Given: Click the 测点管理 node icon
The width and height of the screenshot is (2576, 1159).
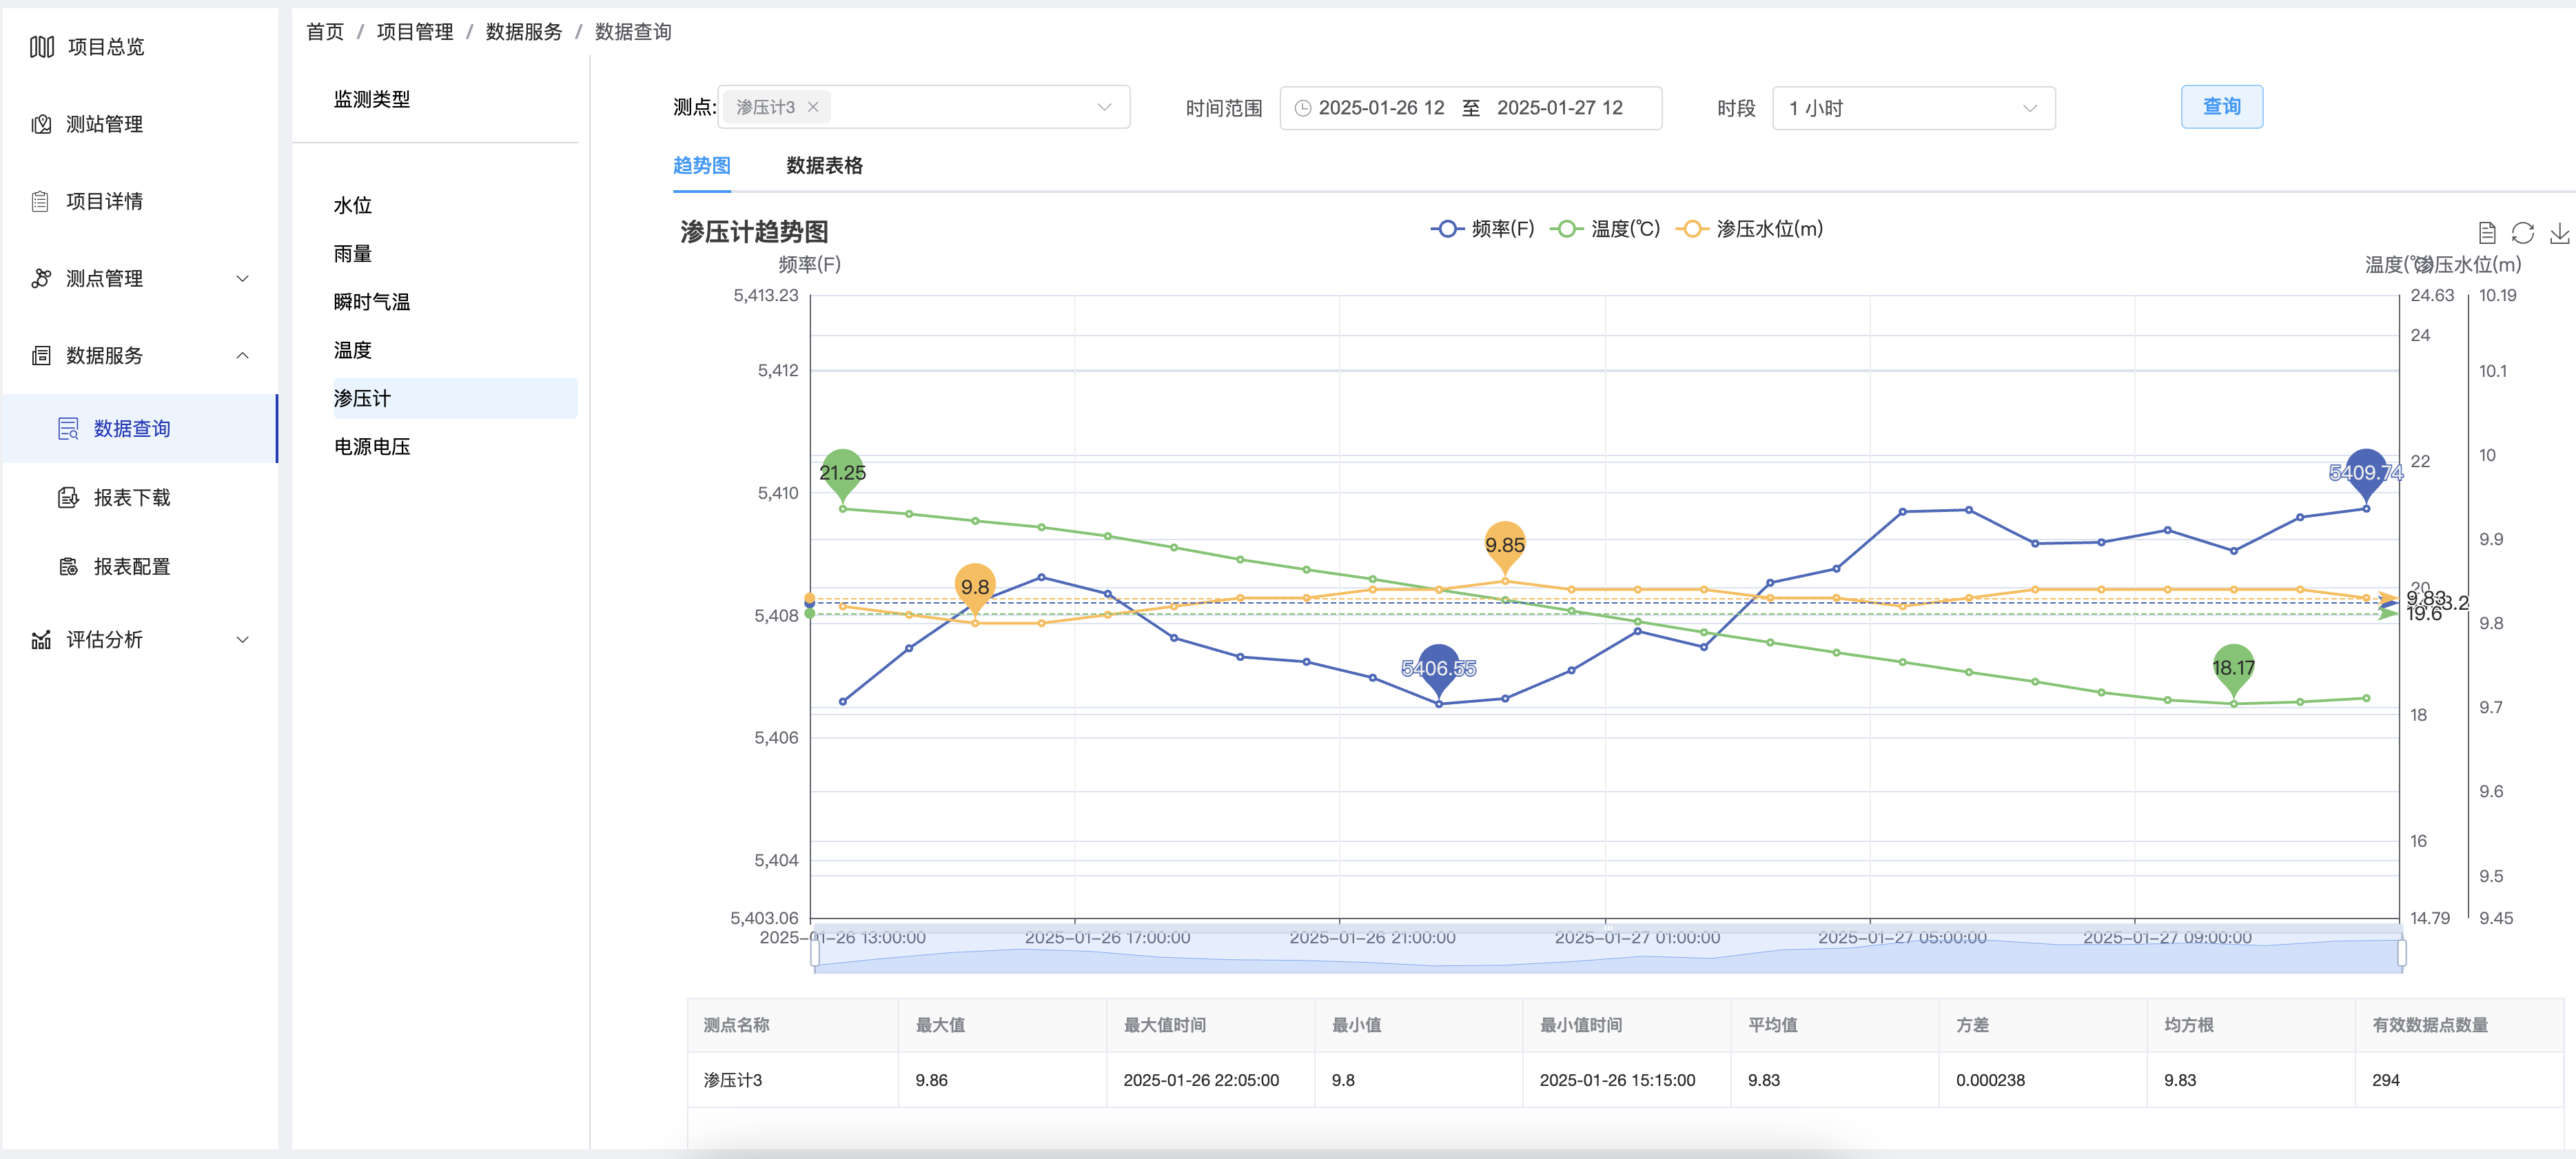Looking at the screenshot, I should tap(41, 278).
